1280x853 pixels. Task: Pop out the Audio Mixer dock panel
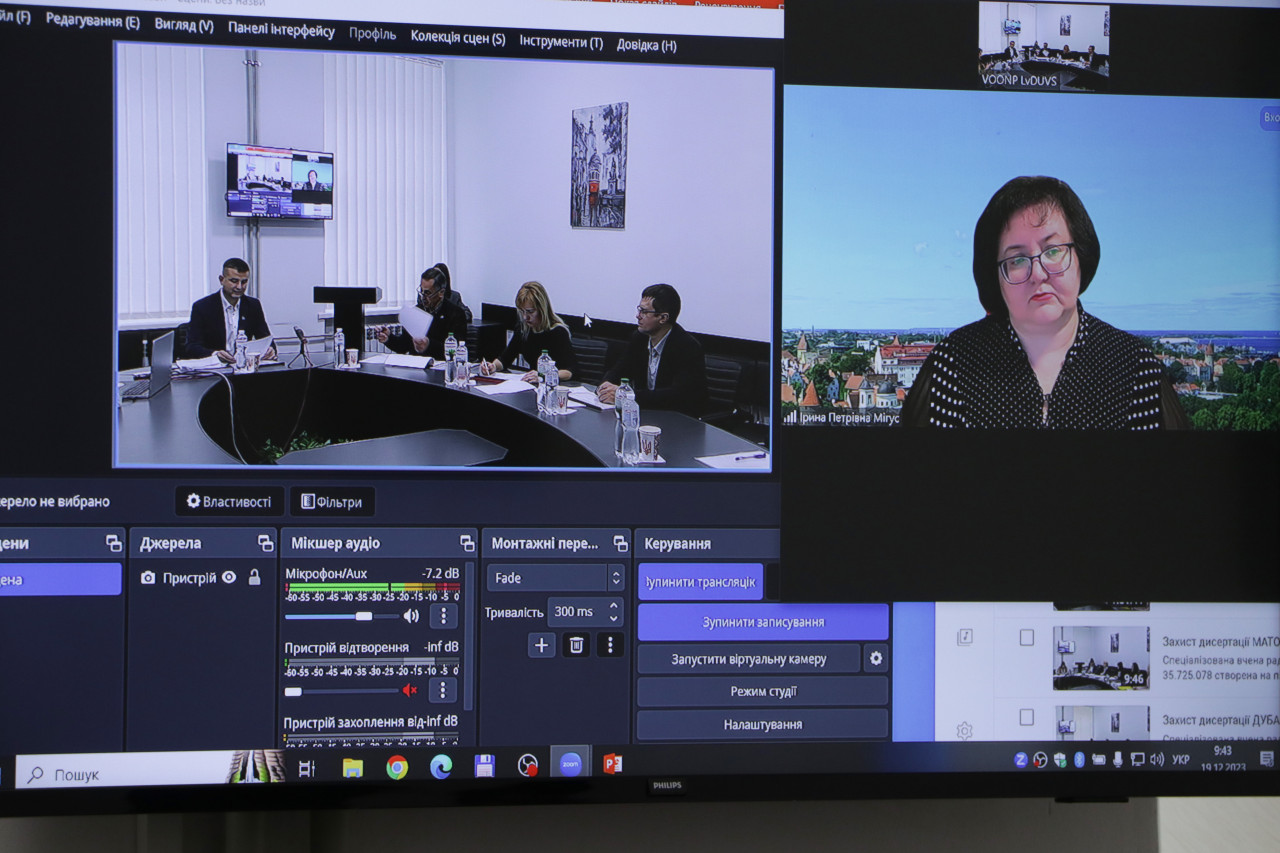pos(467,543)
